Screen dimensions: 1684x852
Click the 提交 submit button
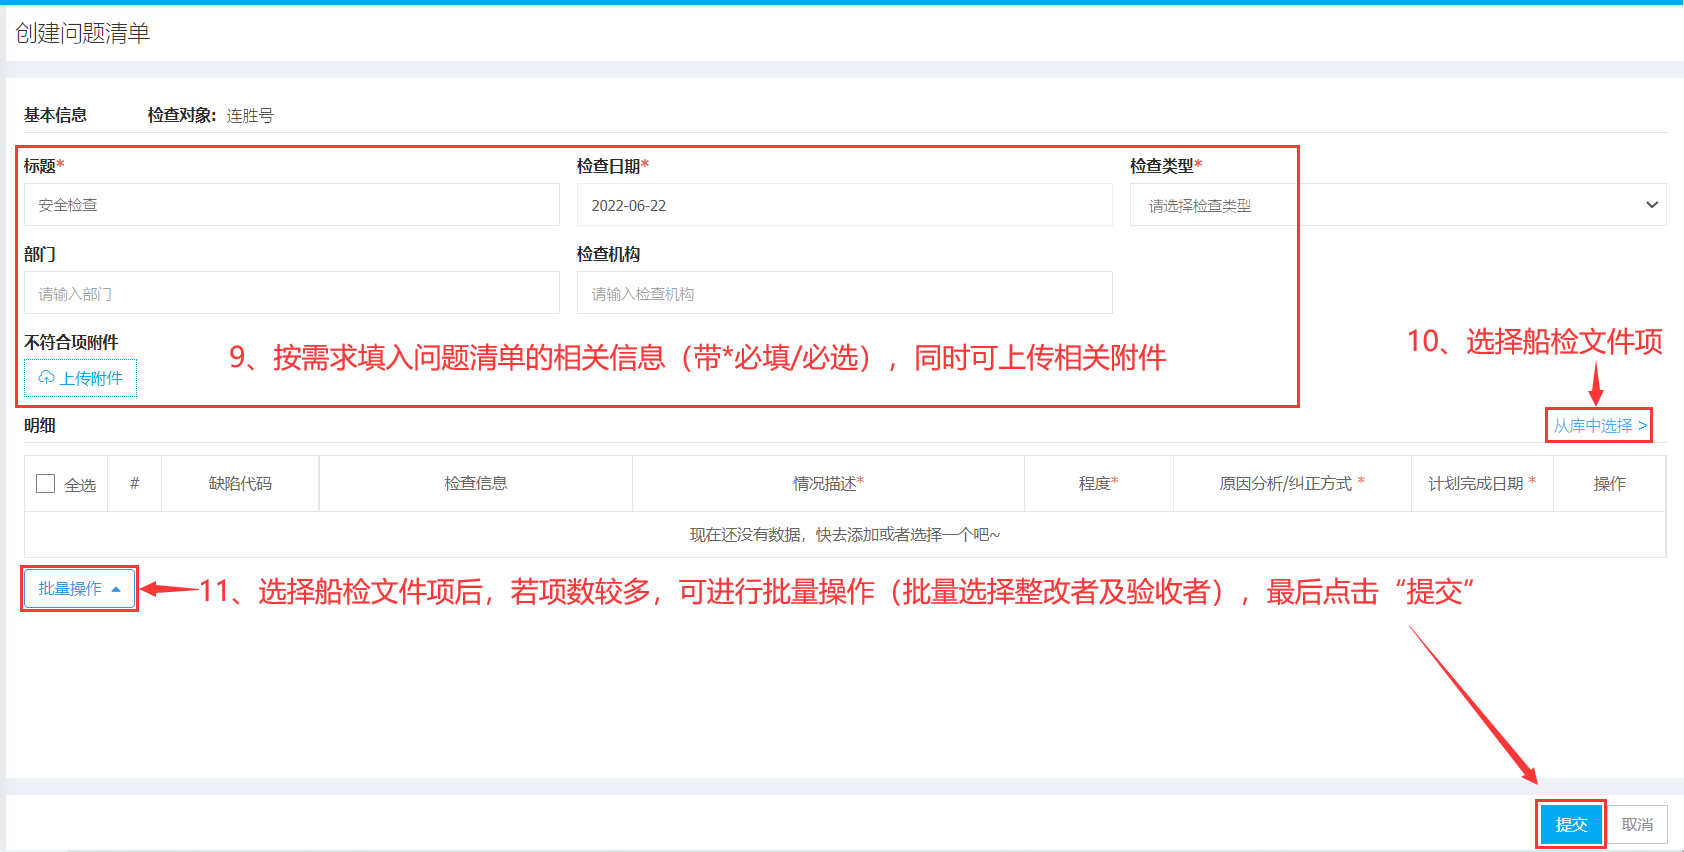click(x=1571, y=824)
